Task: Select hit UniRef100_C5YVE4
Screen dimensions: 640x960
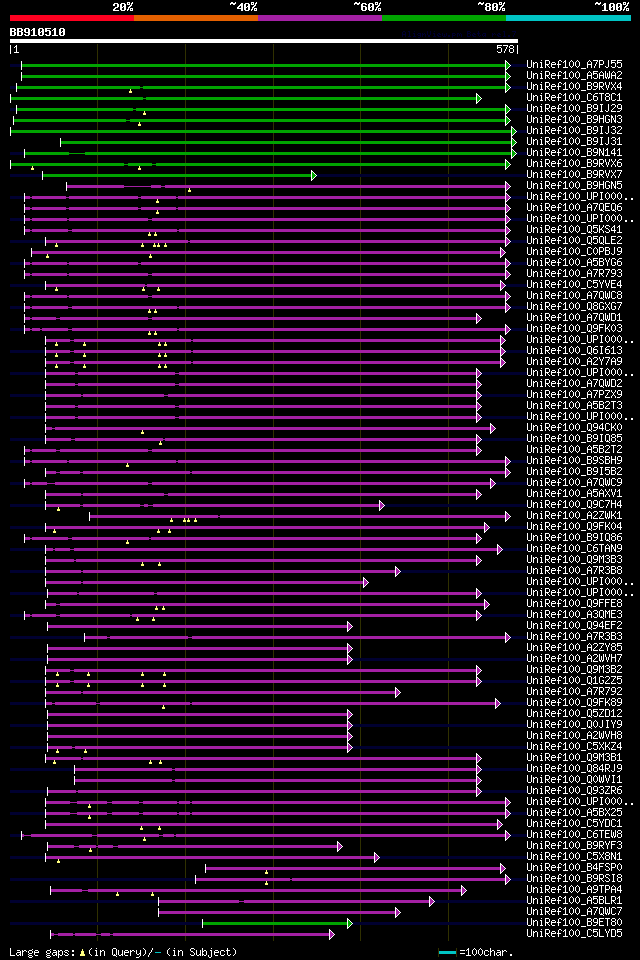Action: tap(574, 285)
